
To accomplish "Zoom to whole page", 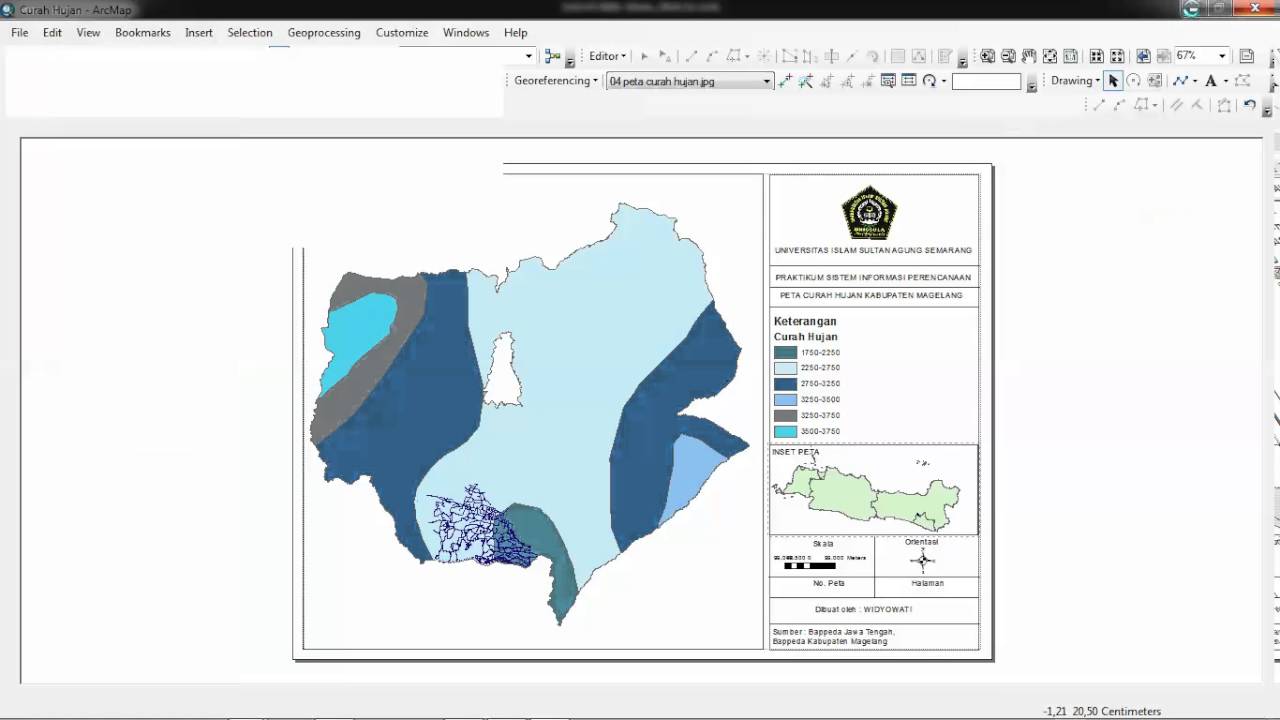I will 1051,56.
